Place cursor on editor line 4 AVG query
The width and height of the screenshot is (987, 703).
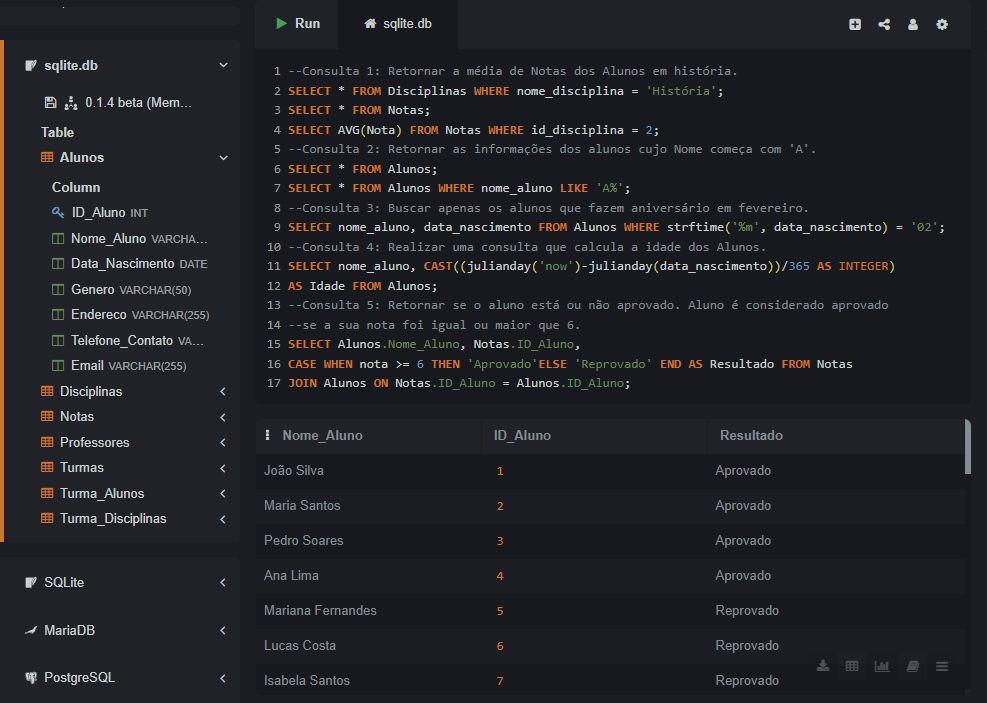coord(473,130)
